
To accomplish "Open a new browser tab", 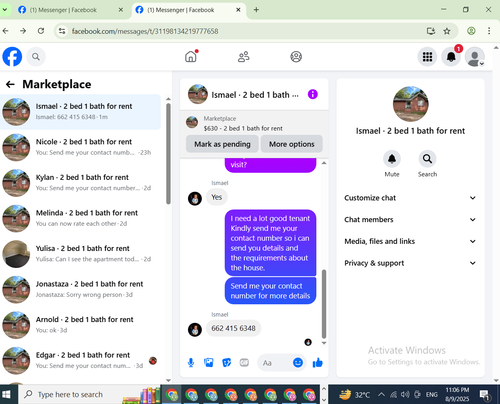I will (x=256, y=10).
